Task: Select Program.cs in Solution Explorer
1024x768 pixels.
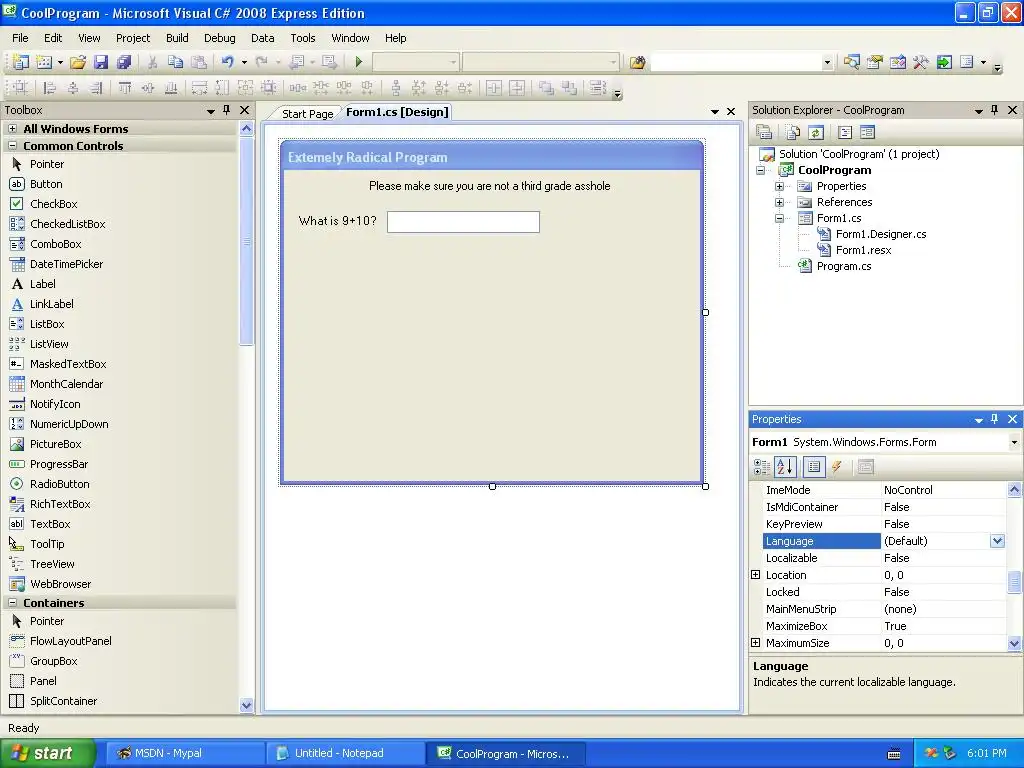Action: click(x=844, y=266)
